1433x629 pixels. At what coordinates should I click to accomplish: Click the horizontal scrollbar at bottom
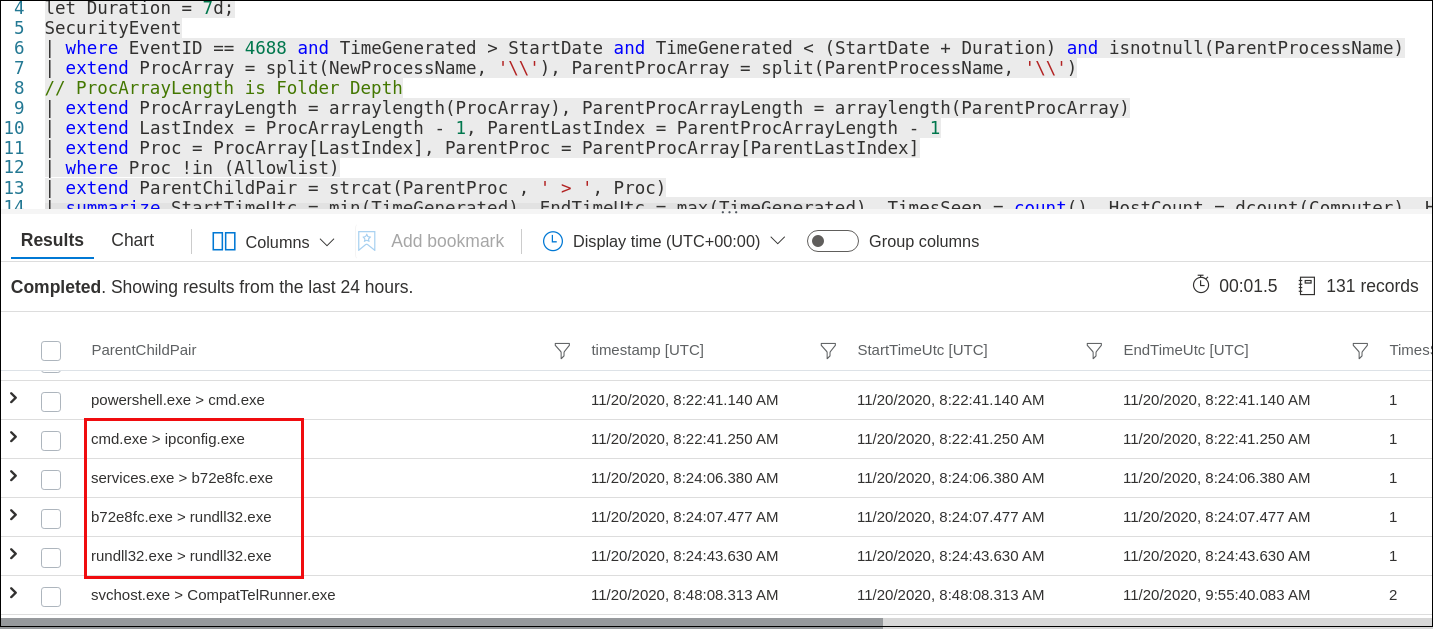click(440, 622)
